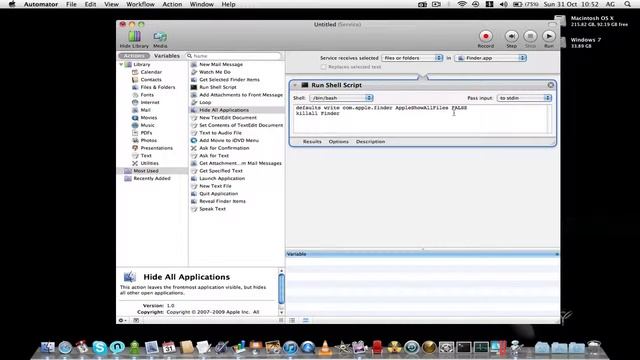Select Run Shell Script in actions list
Screen dimensions: 640x360
(x=218, y=87)
